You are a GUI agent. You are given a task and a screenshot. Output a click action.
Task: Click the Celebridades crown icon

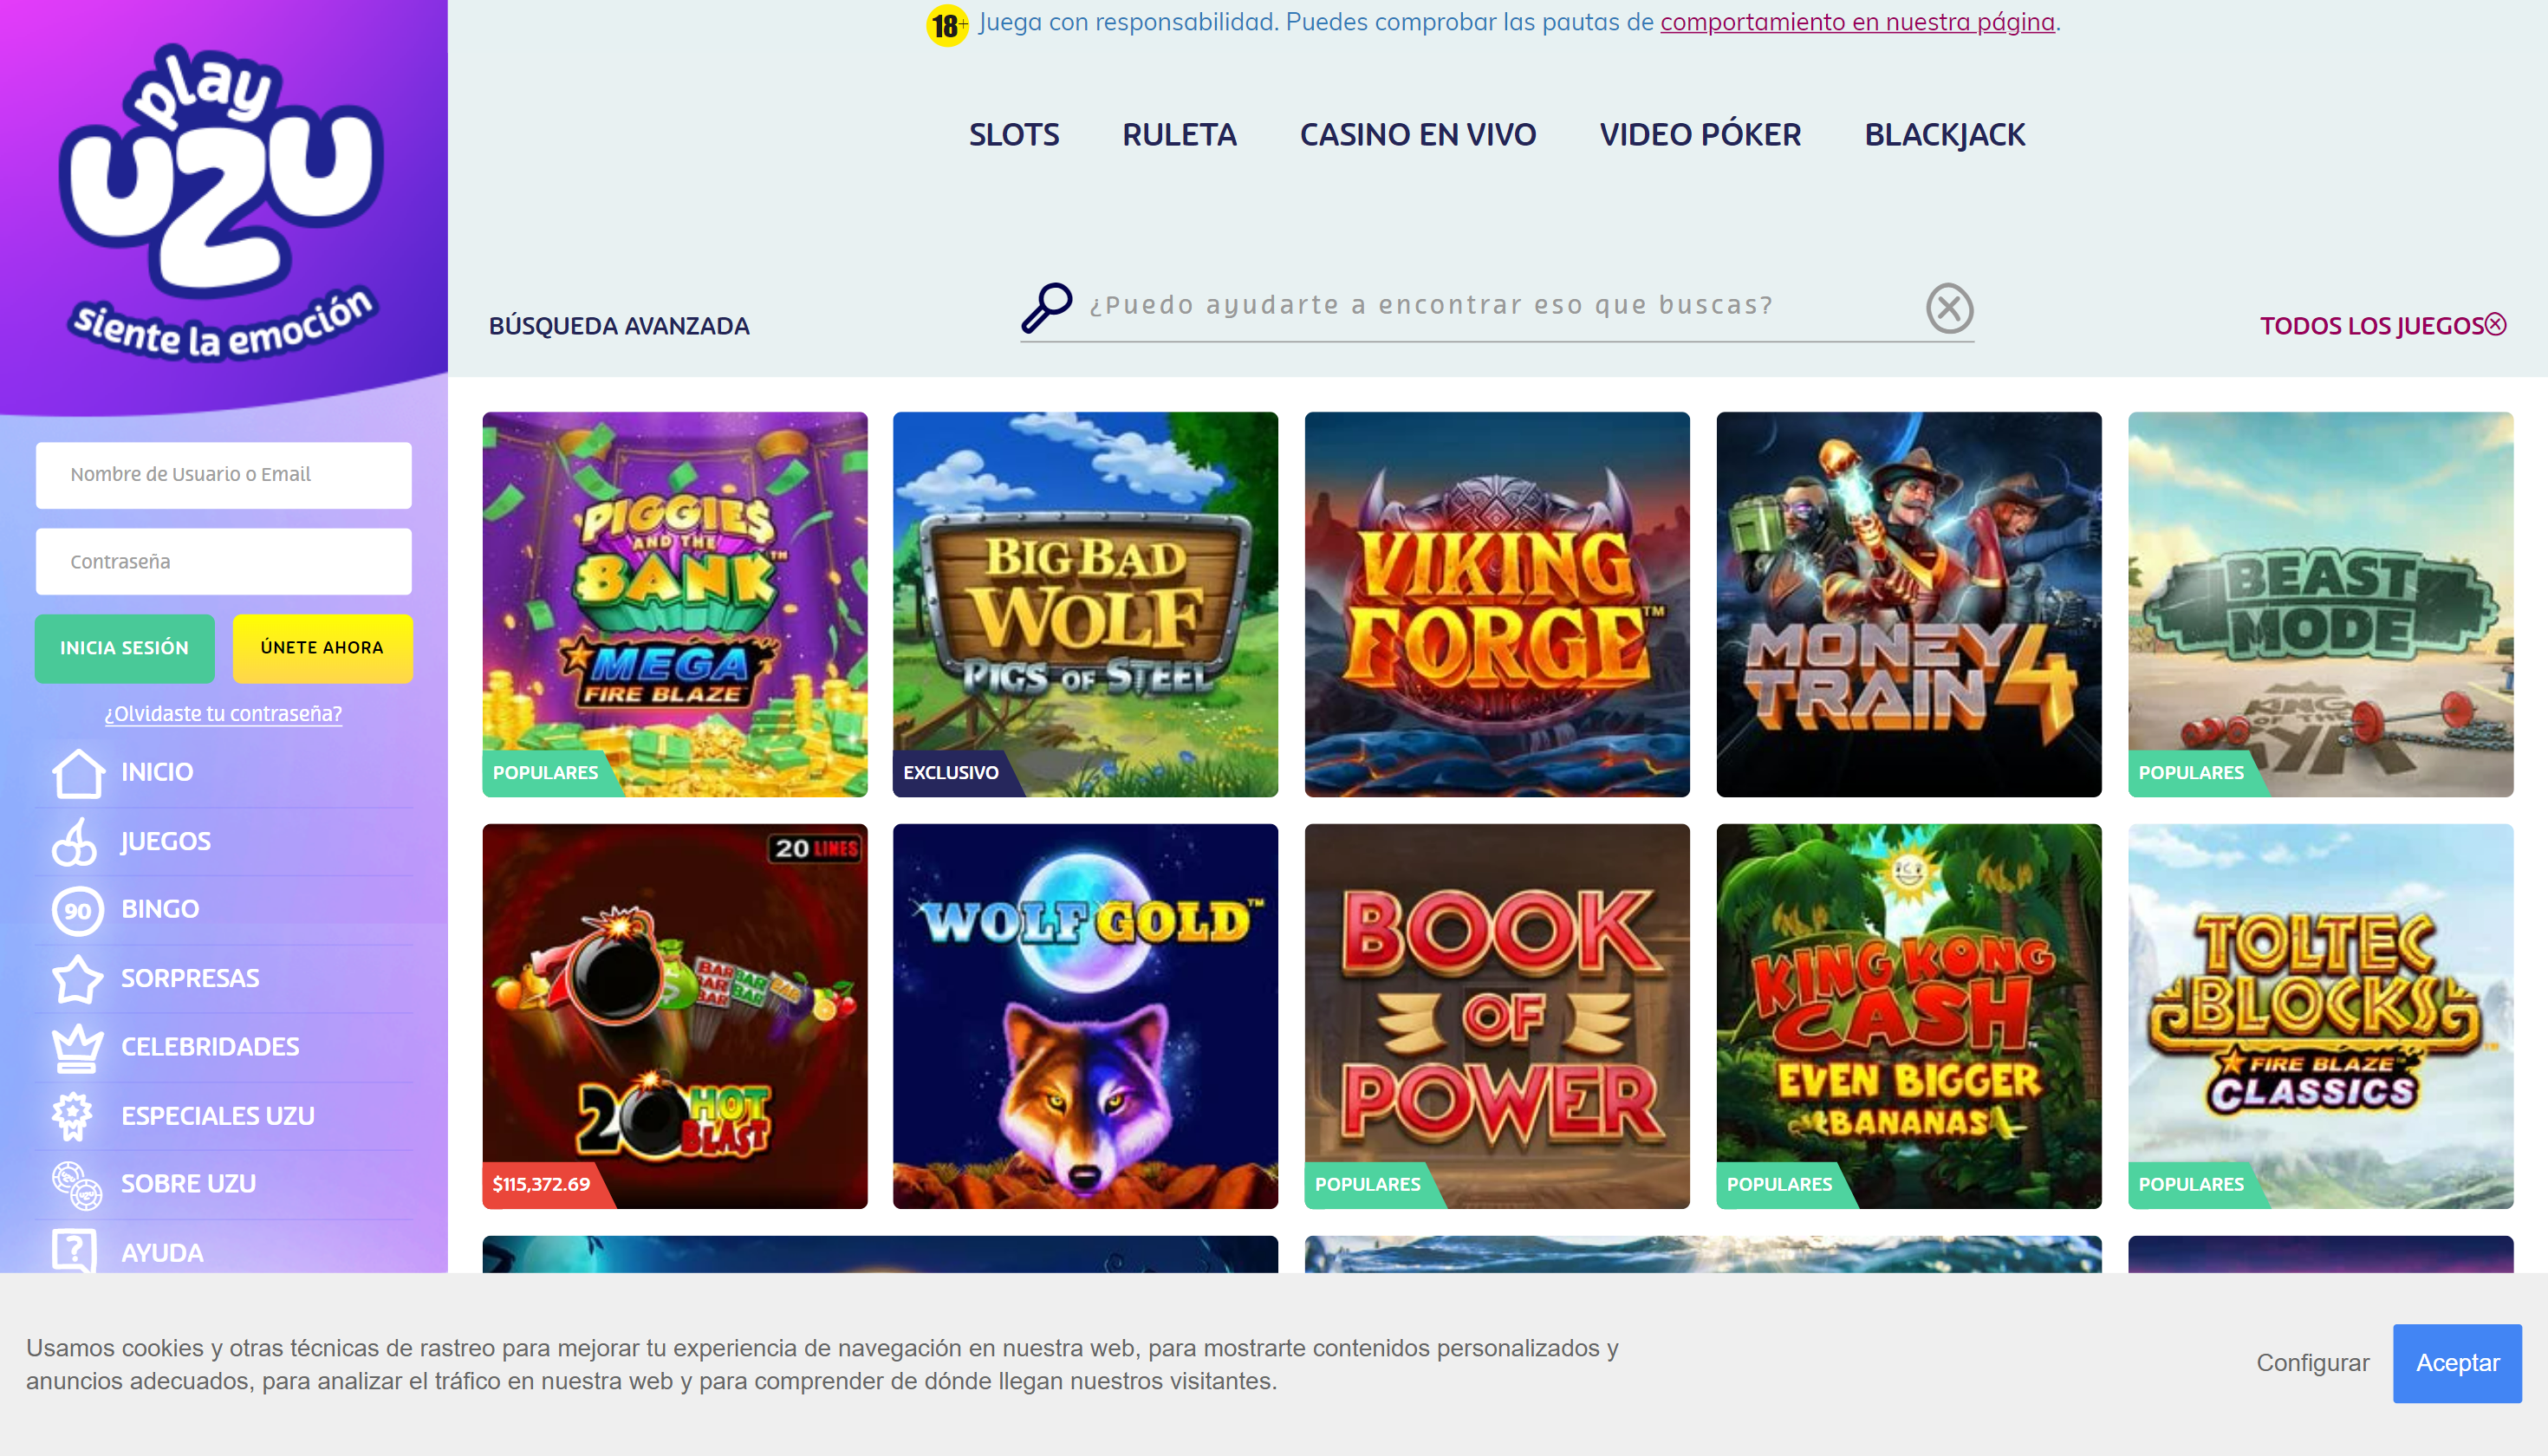coord(78,1047)
